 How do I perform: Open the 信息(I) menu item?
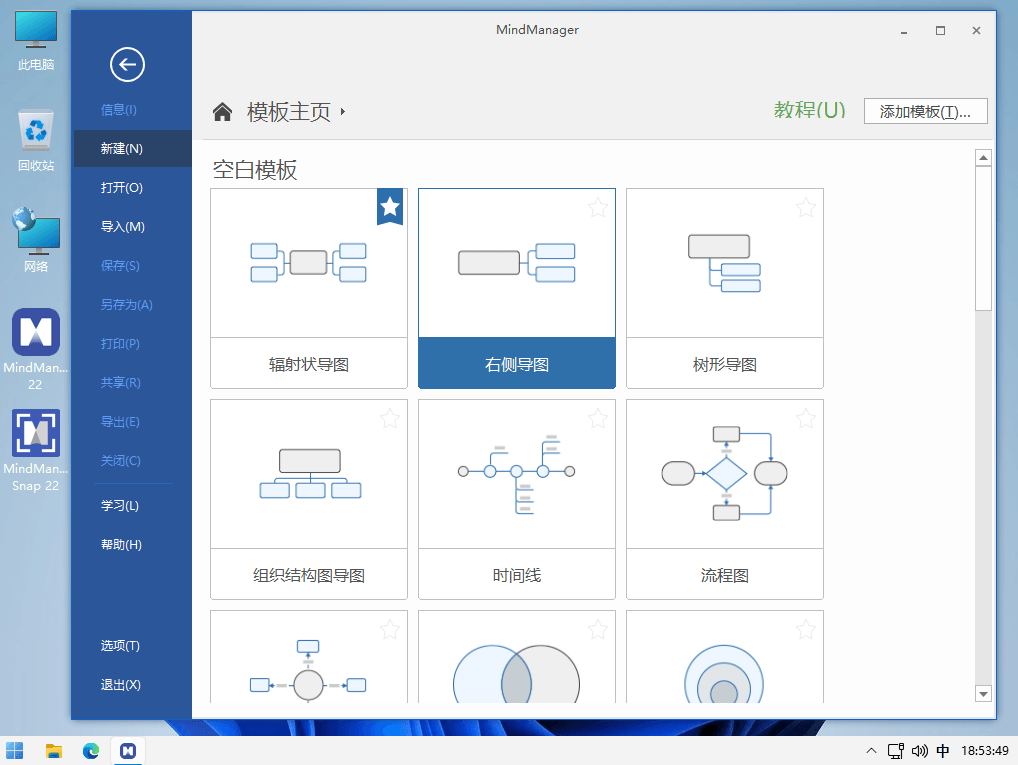click(119, 110)
